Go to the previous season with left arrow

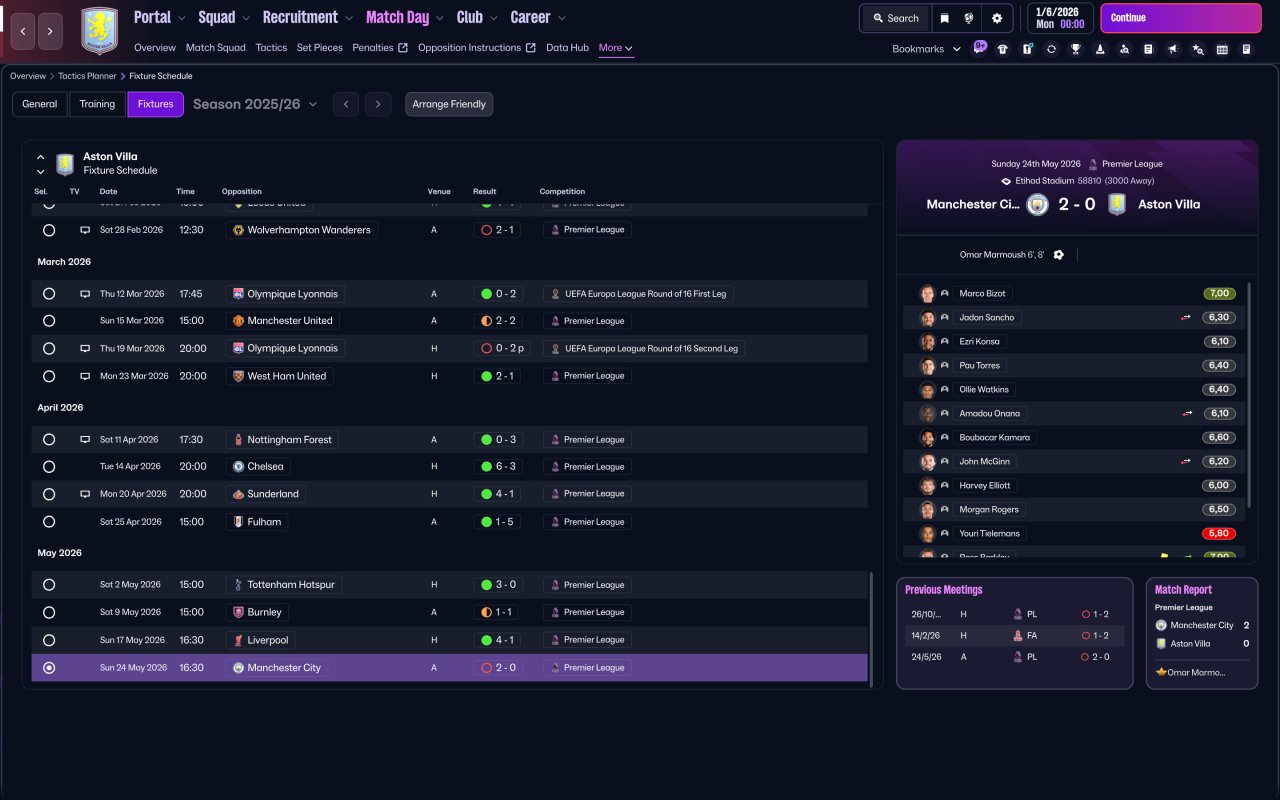coord(346,104)
